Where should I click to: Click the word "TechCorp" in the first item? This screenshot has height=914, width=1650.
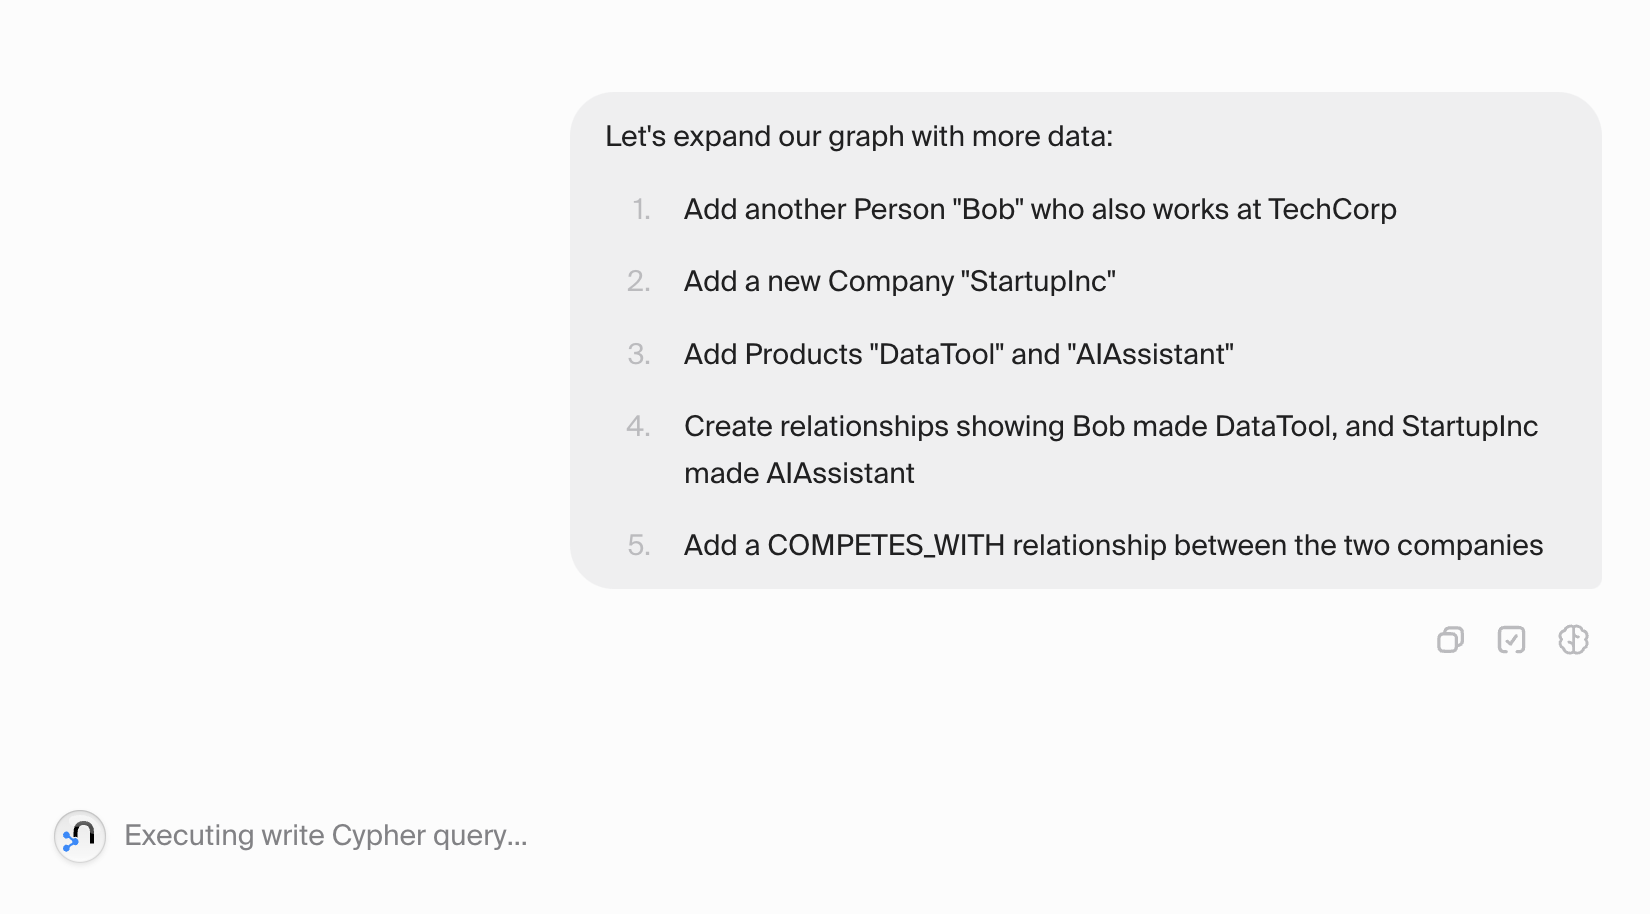(1332, 209)
